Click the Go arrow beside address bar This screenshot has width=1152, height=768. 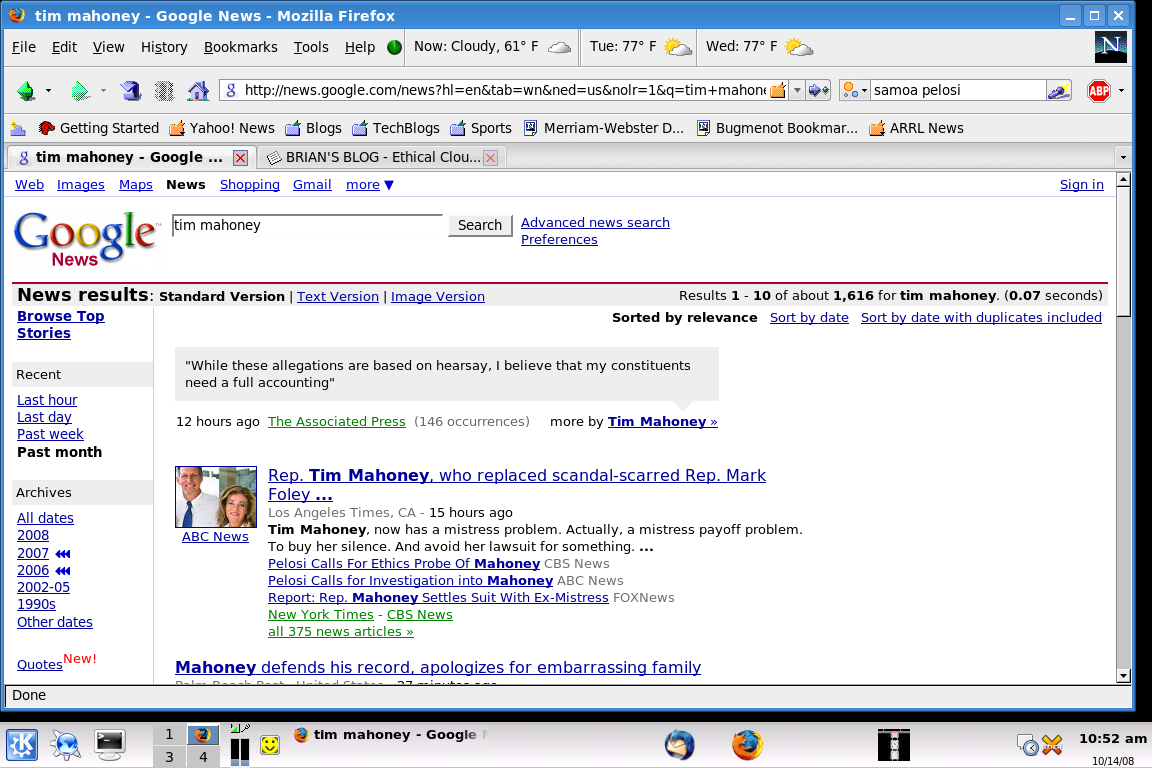tap(818, 90)
